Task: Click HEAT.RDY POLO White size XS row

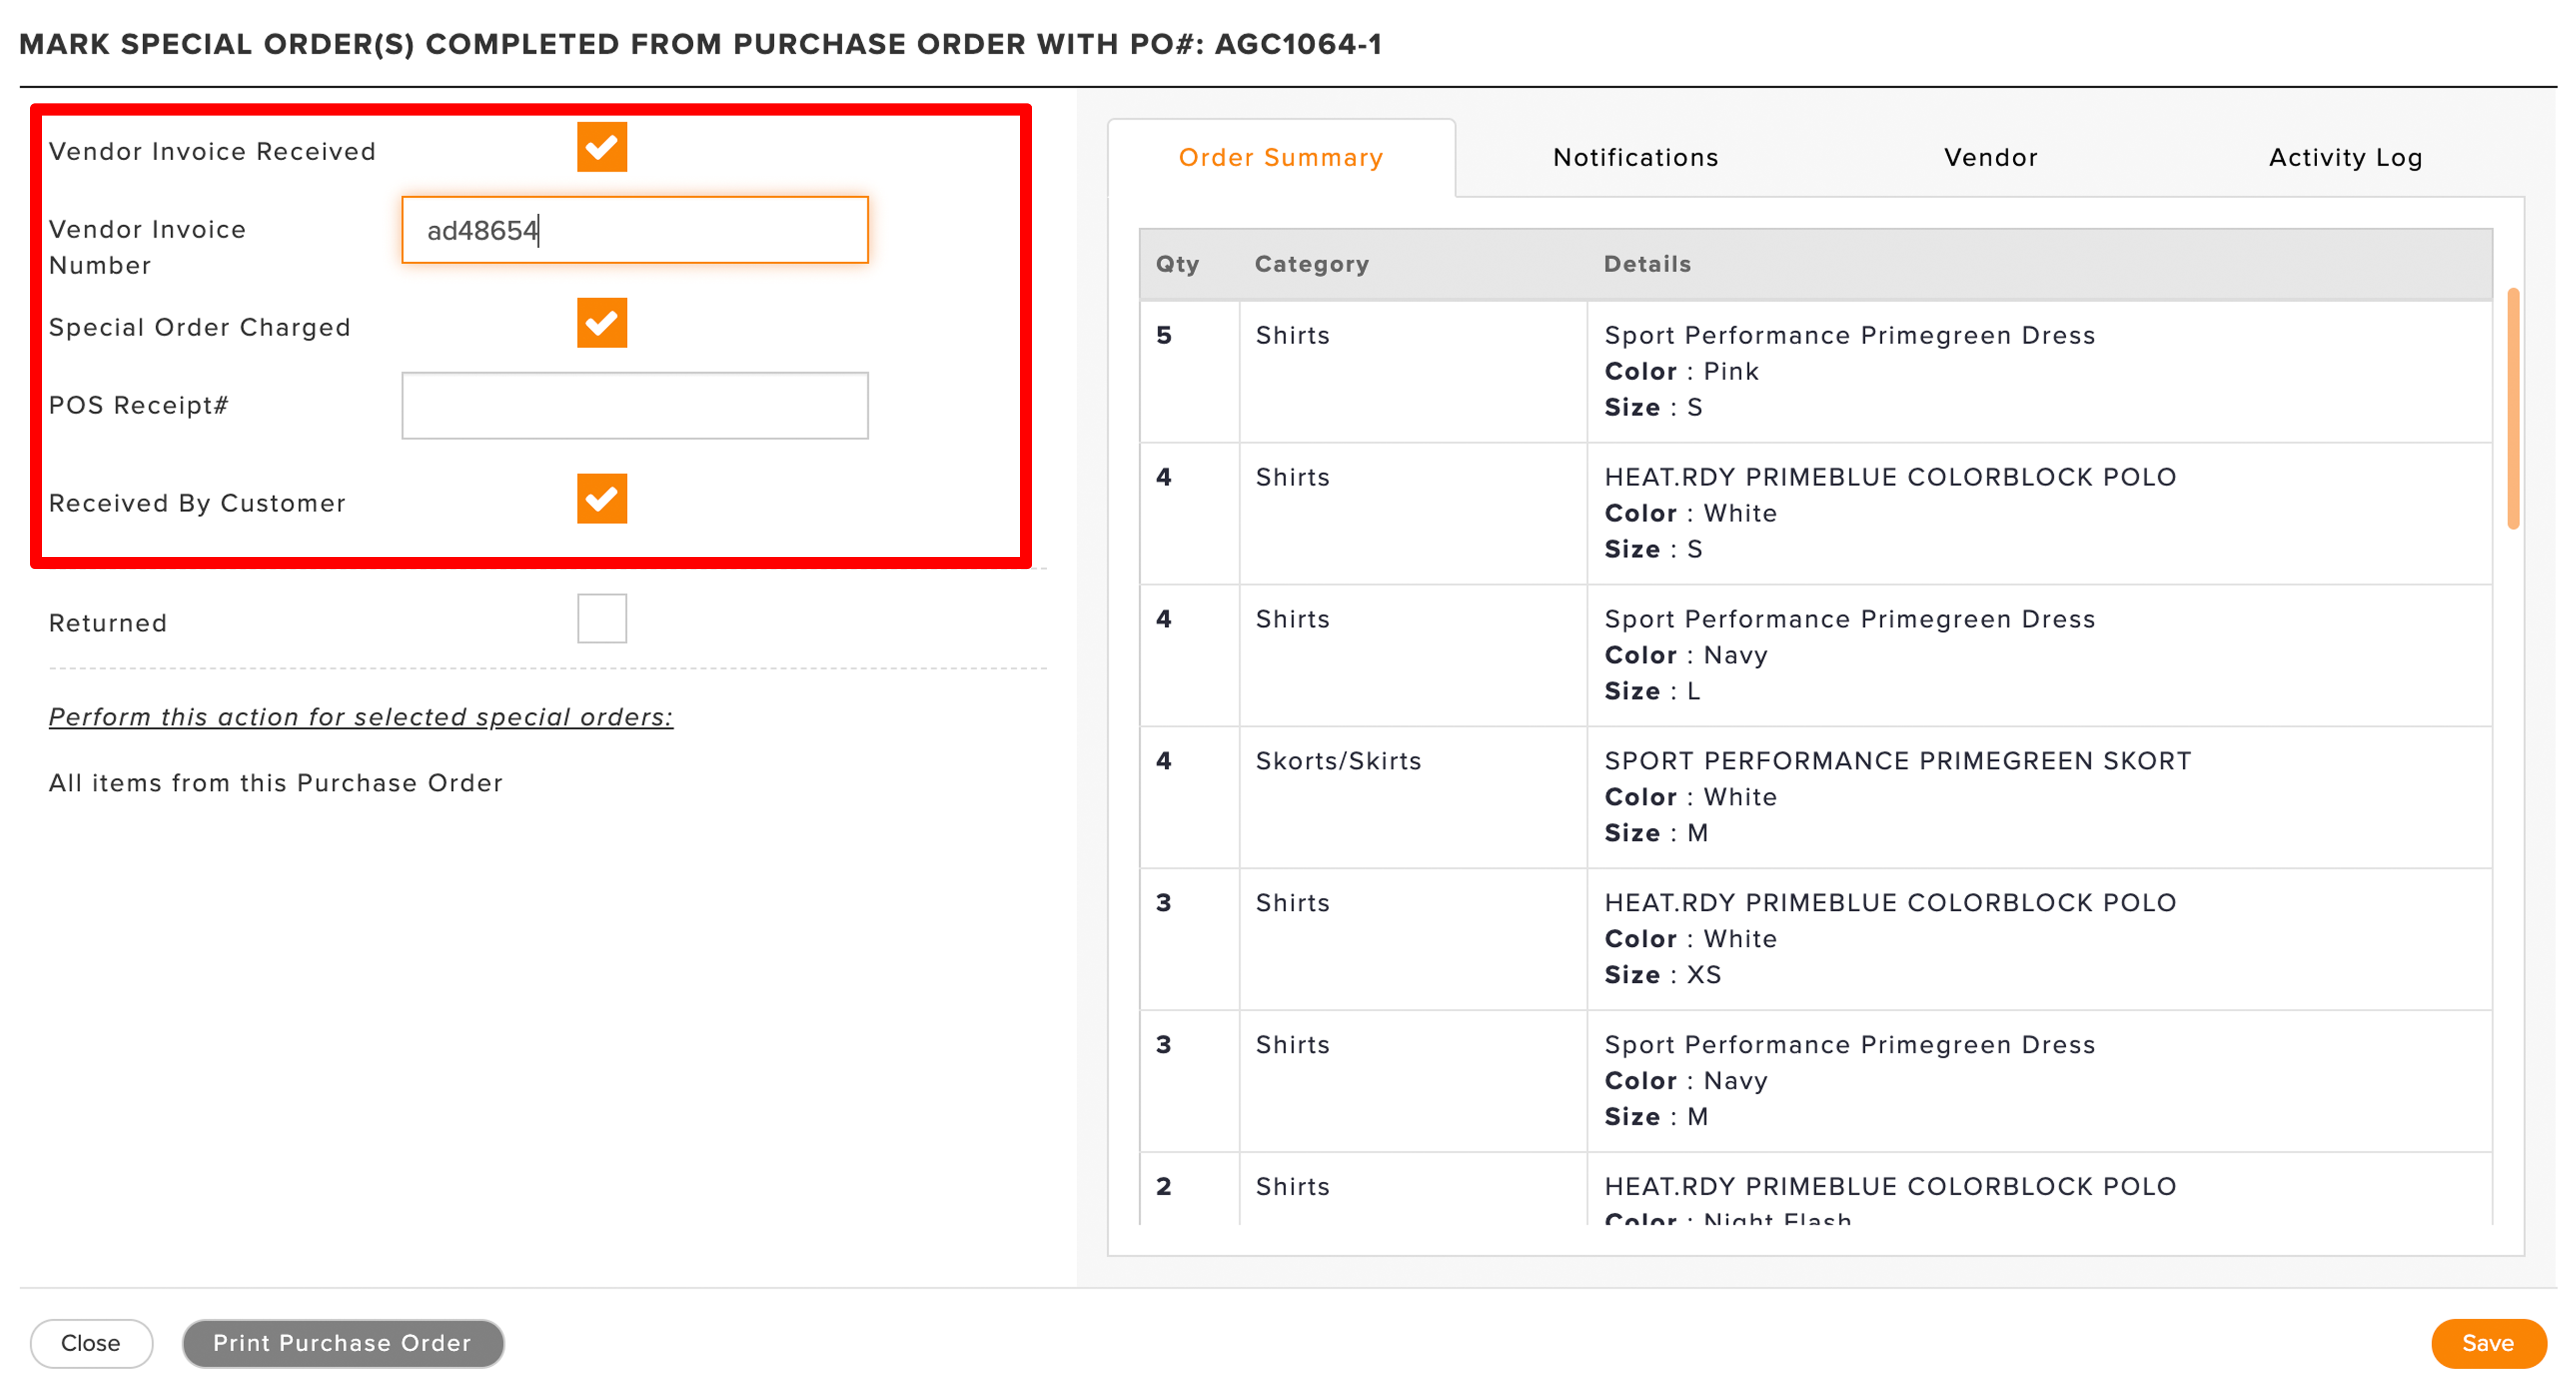Action: point(1816,939)
